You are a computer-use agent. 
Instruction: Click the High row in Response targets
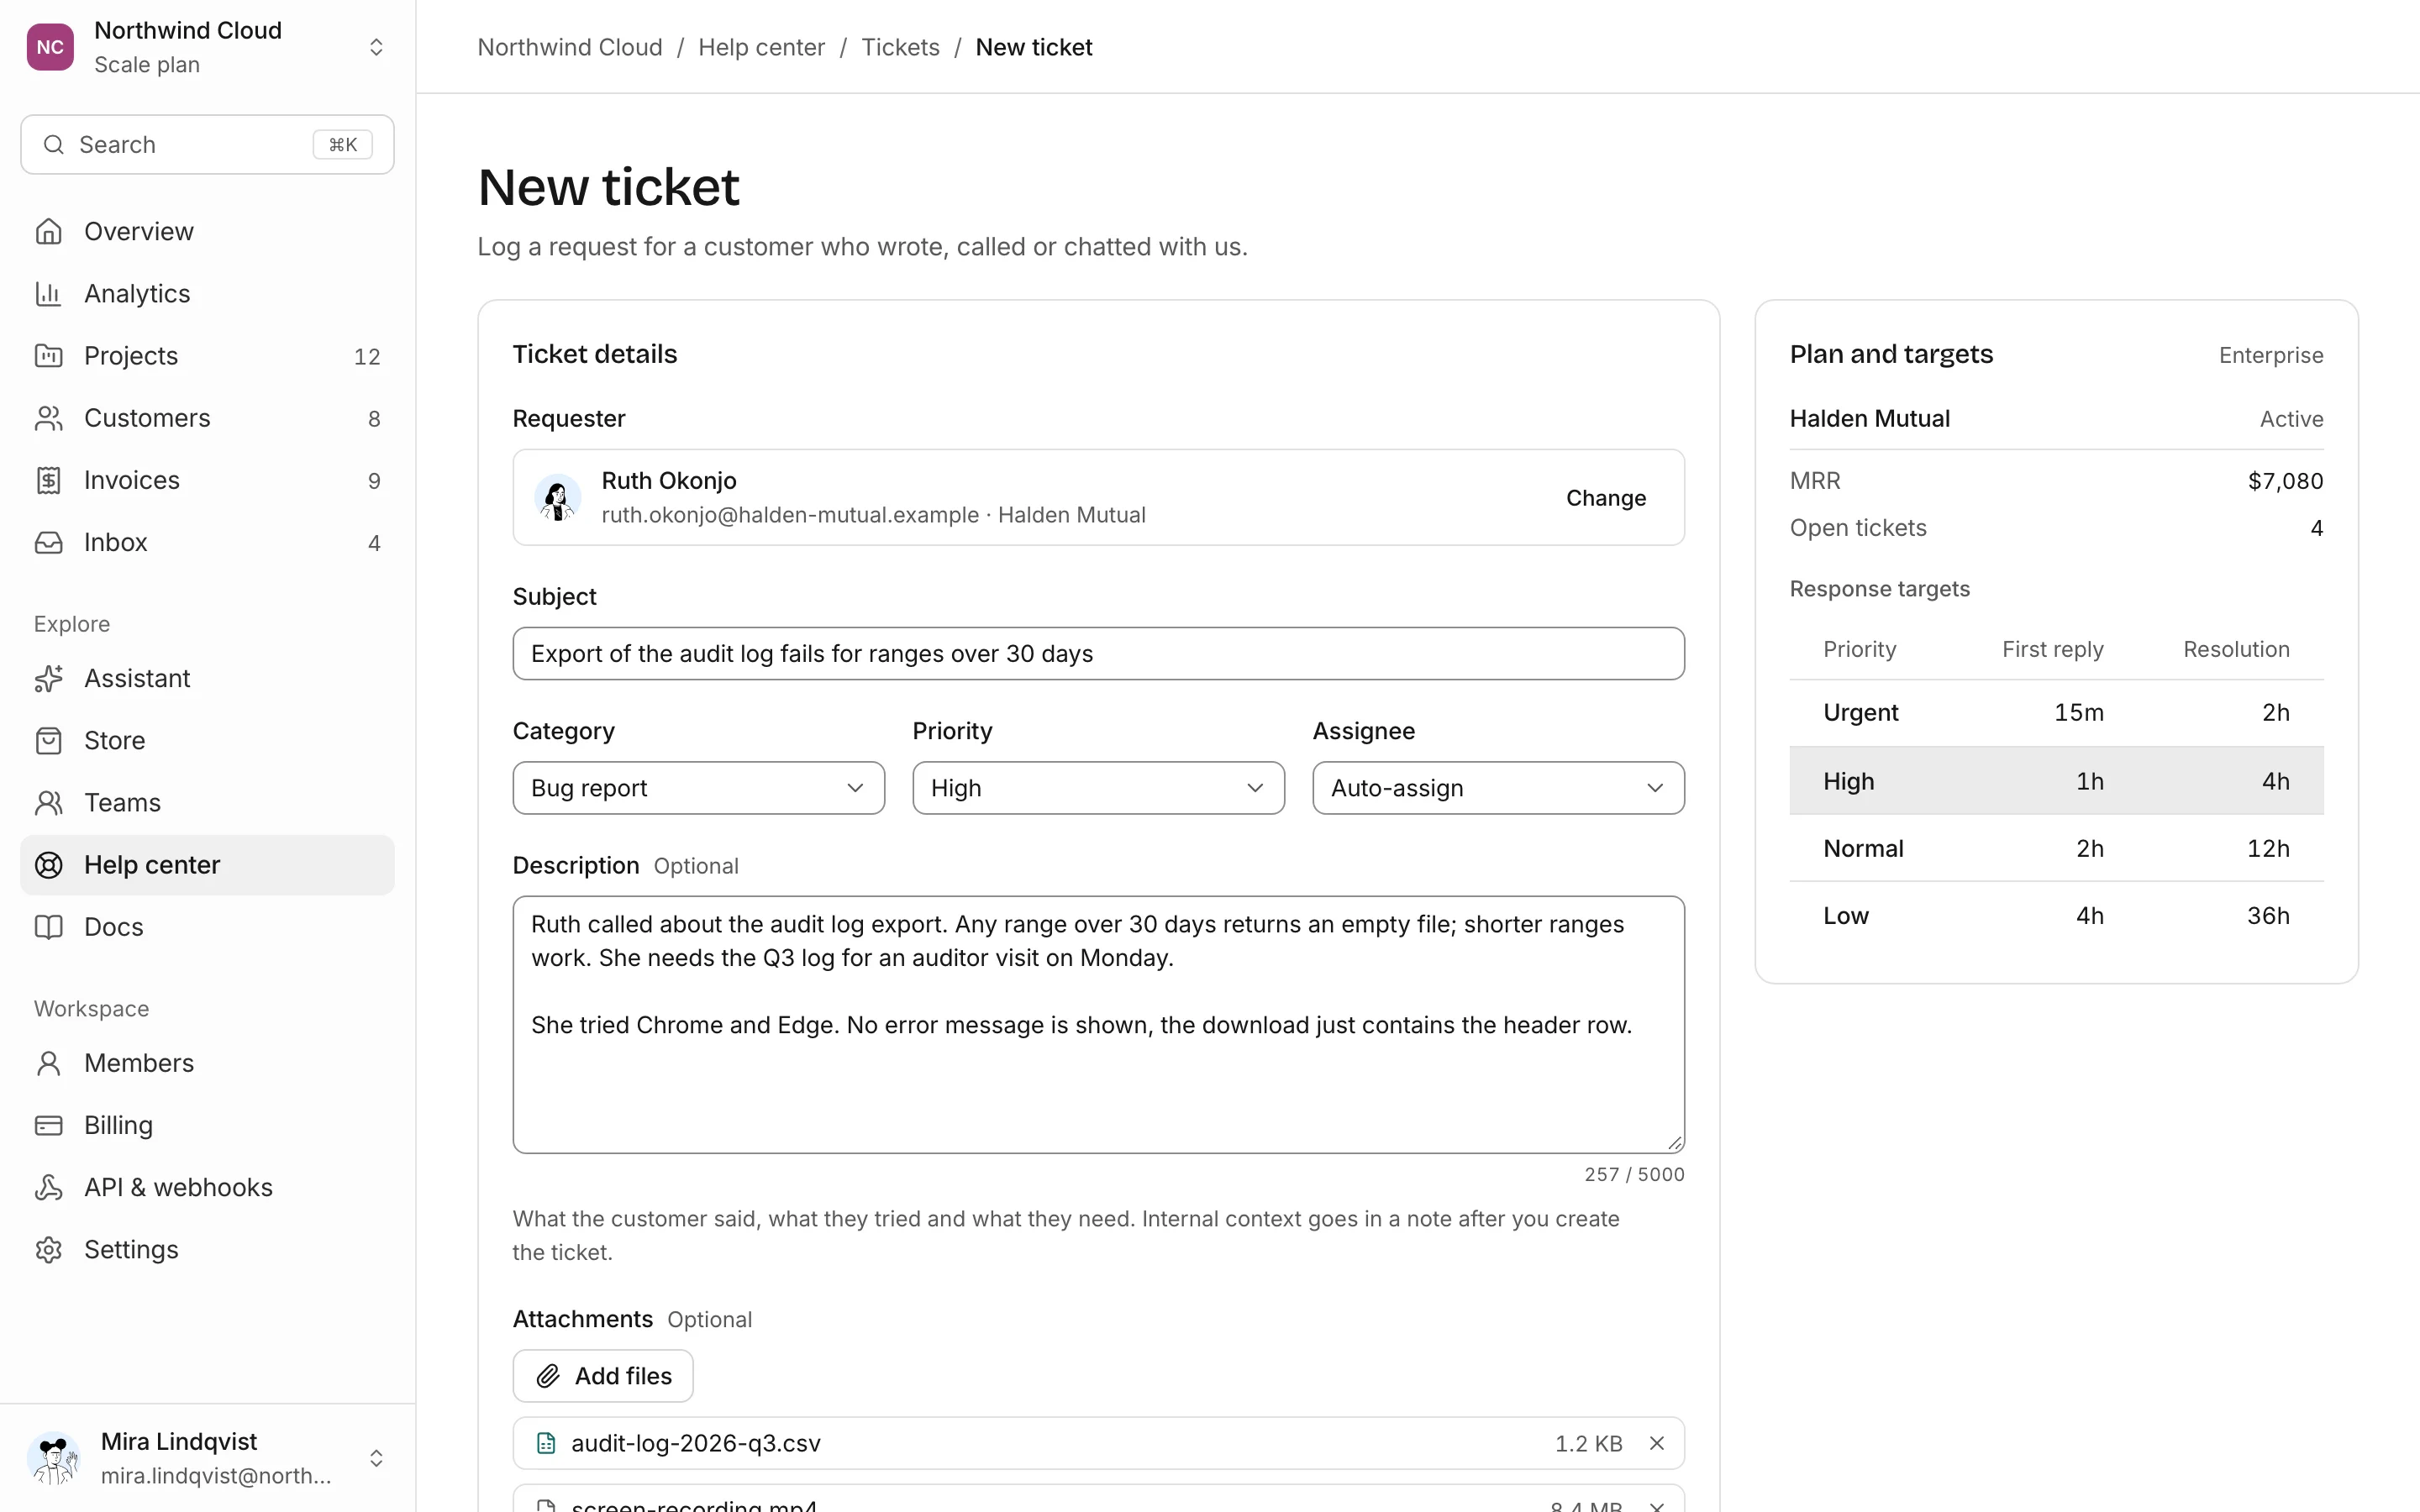[x=2056, y=780]
